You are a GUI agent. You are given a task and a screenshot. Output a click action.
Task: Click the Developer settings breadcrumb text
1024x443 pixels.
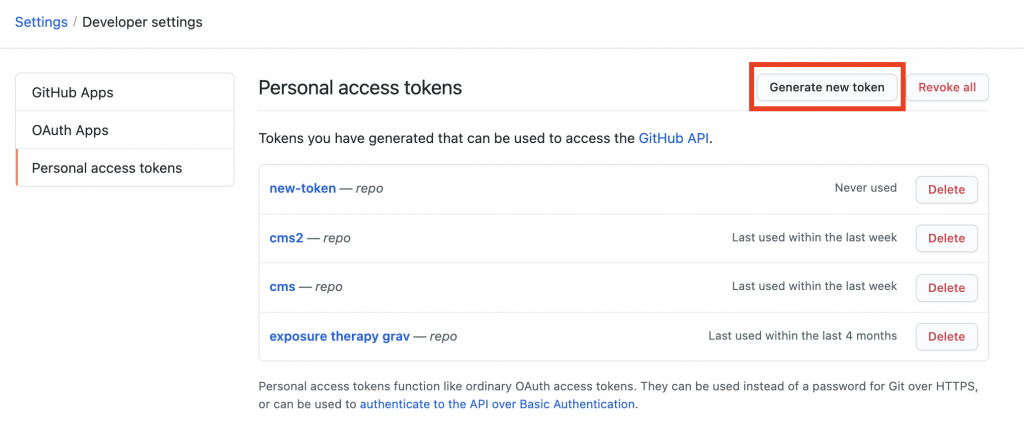pyautogui.click(x=142, y=22)
